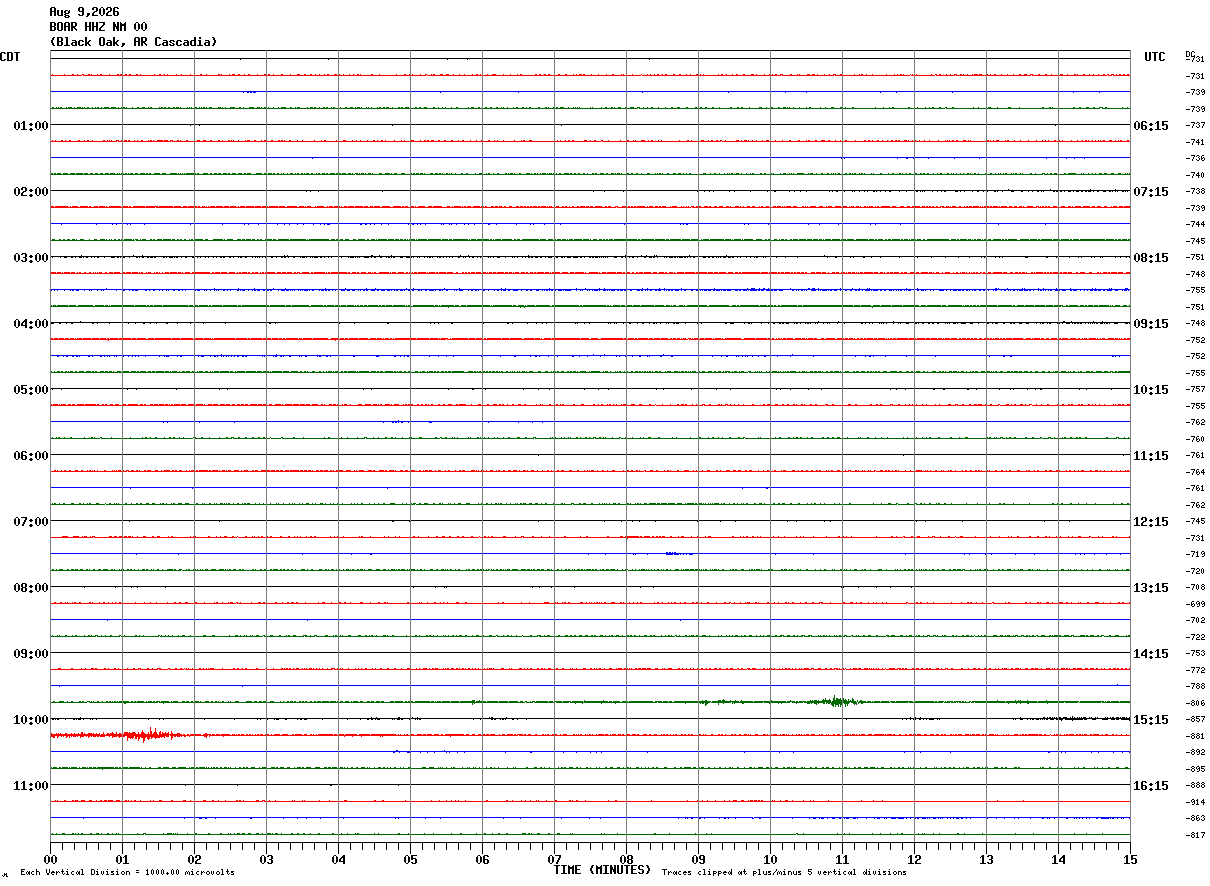Click the minute 07 tick label

click(x=554, y=859)
